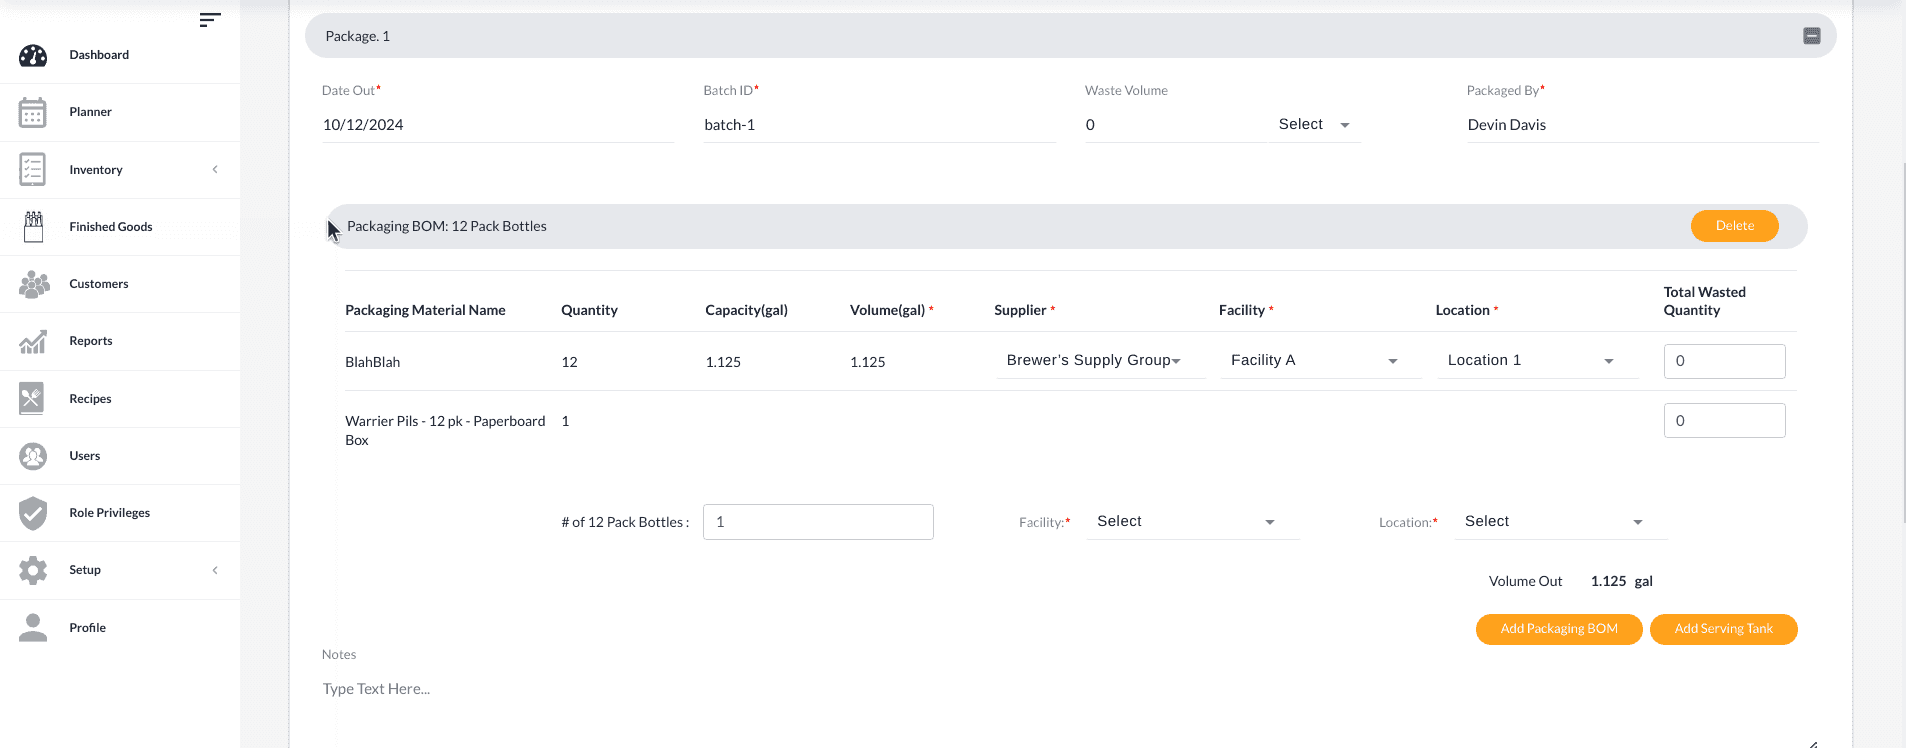Collapse Package 1 with minus icon

point(1812,36)
